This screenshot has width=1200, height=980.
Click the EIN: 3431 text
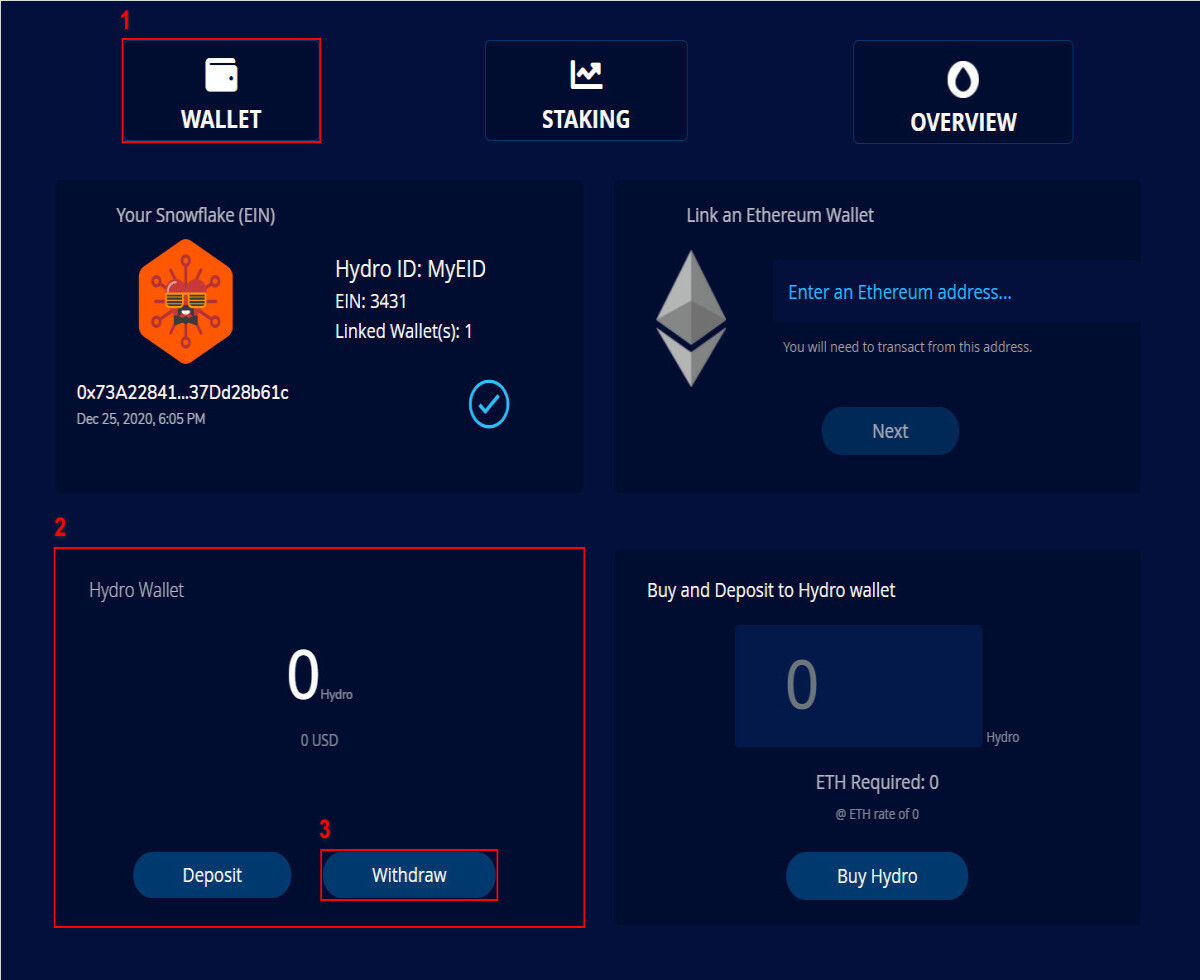[x=371, y=301]
